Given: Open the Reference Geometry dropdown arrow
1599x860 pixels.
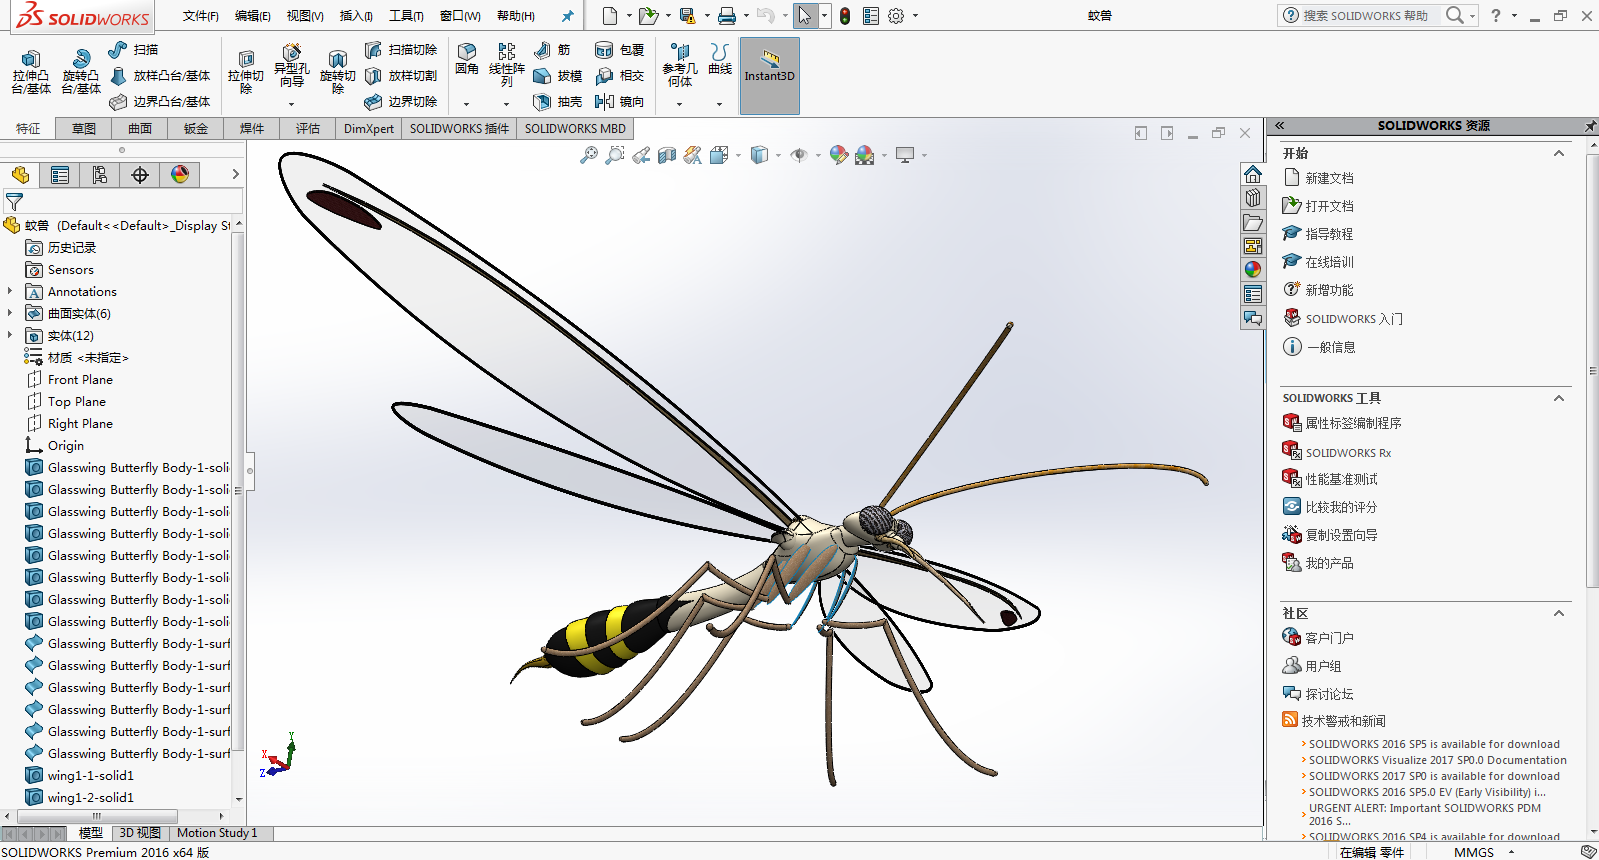Looking at the screenshot, I should 680,104.
